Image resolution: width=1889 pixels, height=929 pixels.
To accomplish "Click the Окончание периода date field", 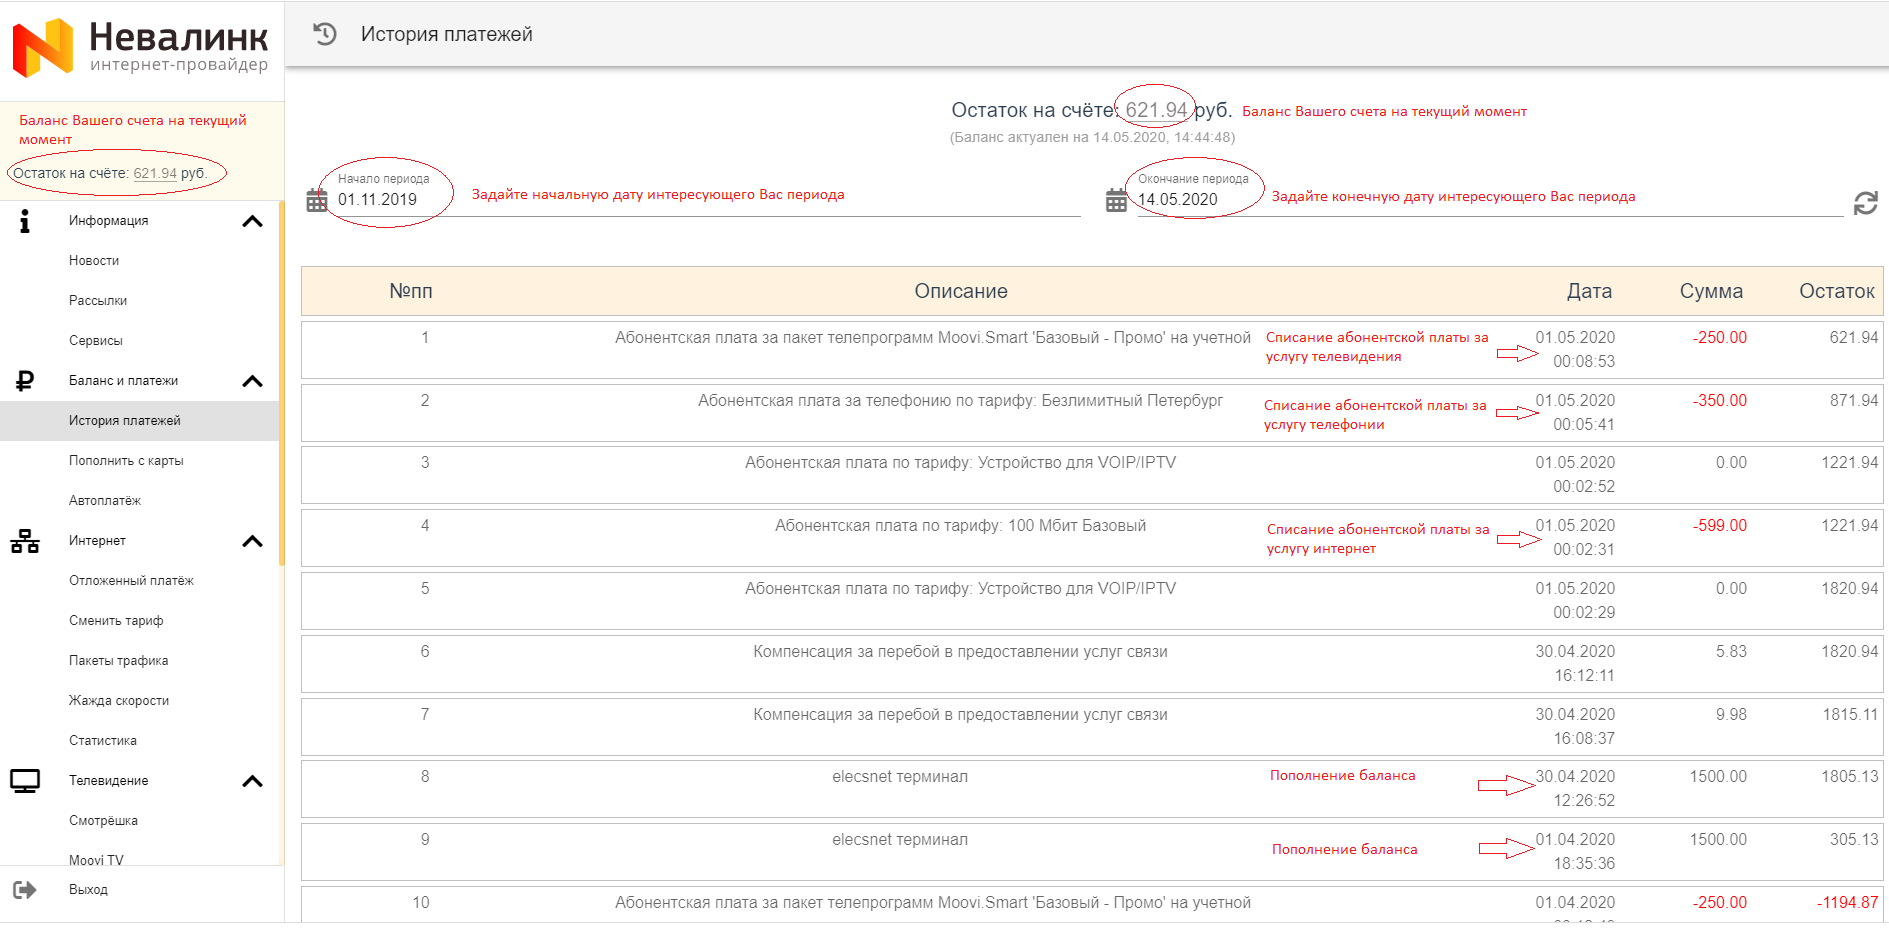I will click(x=1490, y=199).
